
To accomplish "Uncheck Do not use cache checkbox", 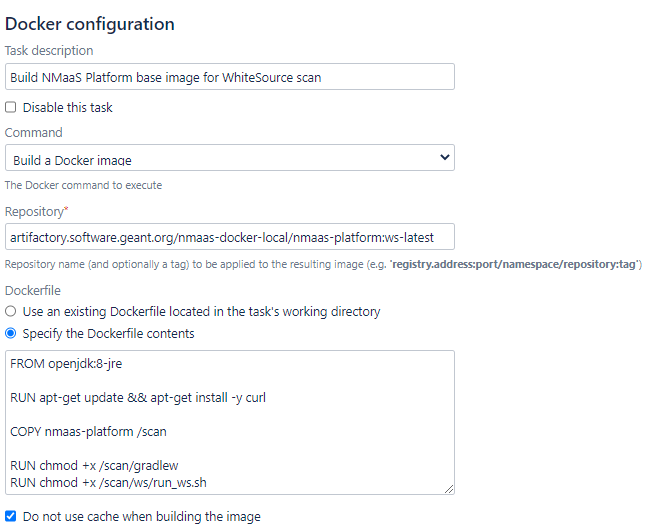I will tap(10, 516).
